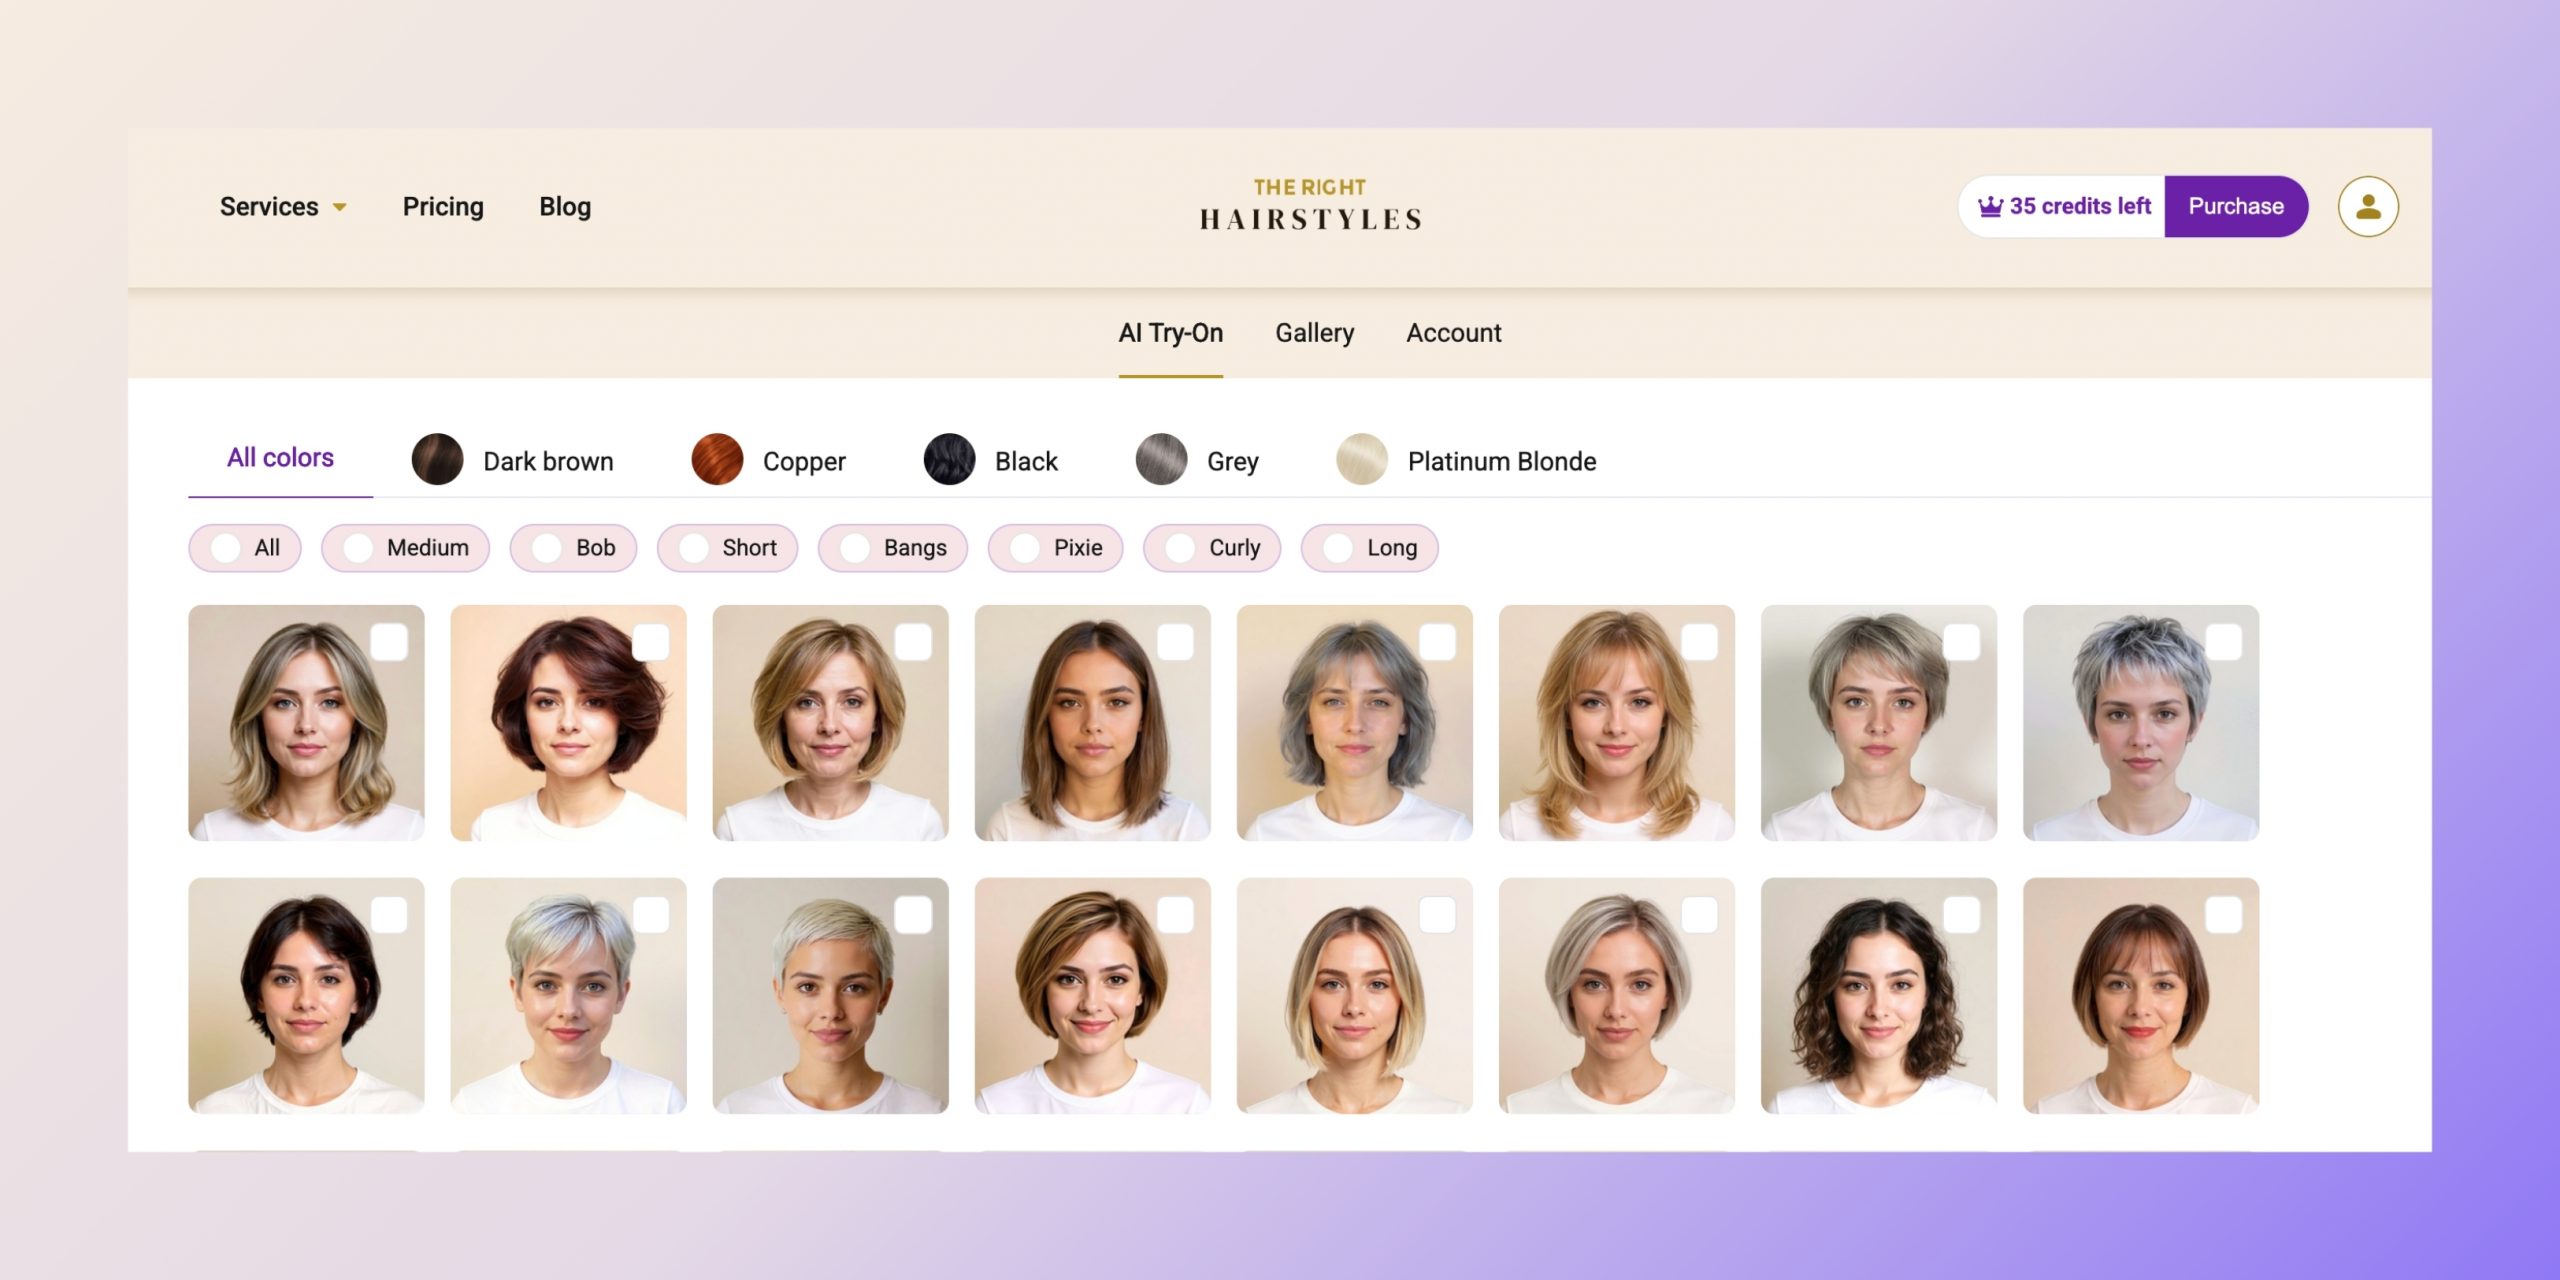Select the Copper hair color
Screen dimensions: 2560x1280
pyautogui.click(x=717, y=461)
